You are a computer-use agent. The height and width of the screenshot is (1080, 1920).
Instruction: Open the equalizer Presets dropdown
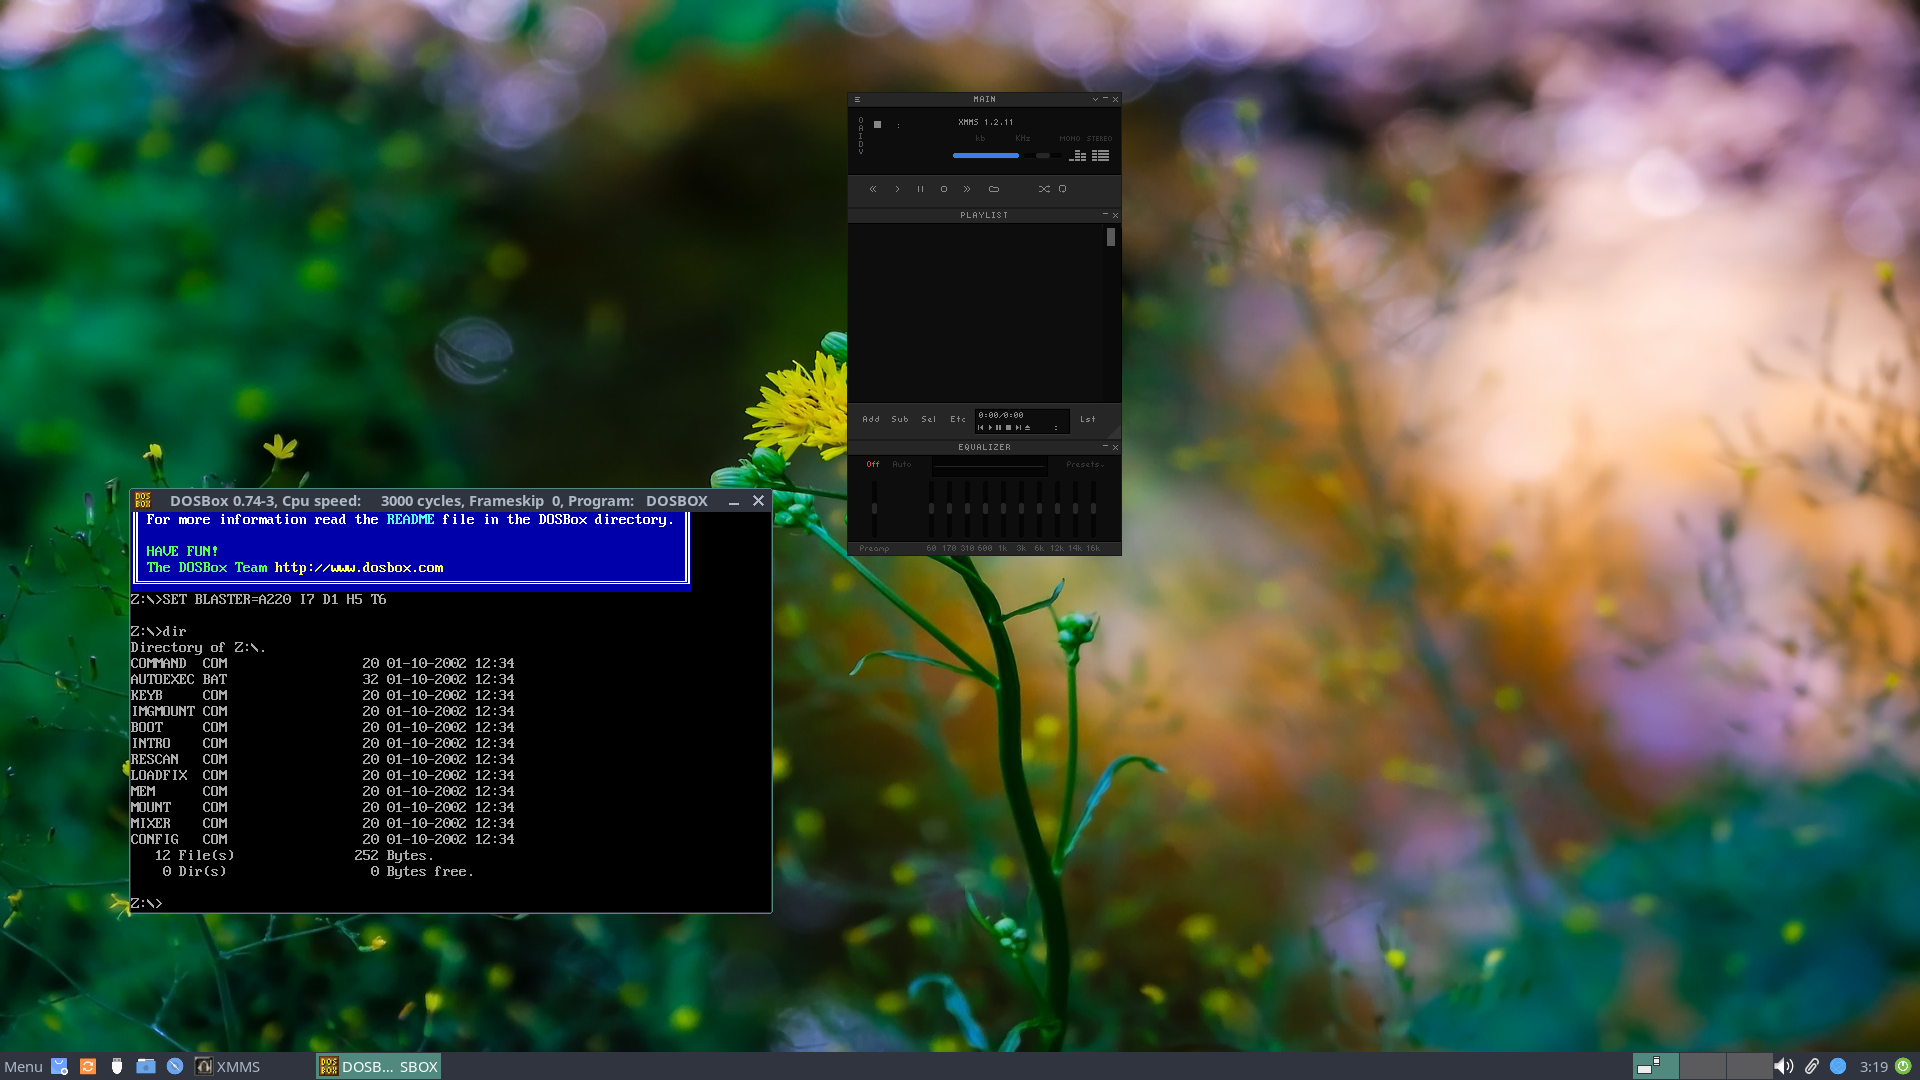click(1085, 464)
